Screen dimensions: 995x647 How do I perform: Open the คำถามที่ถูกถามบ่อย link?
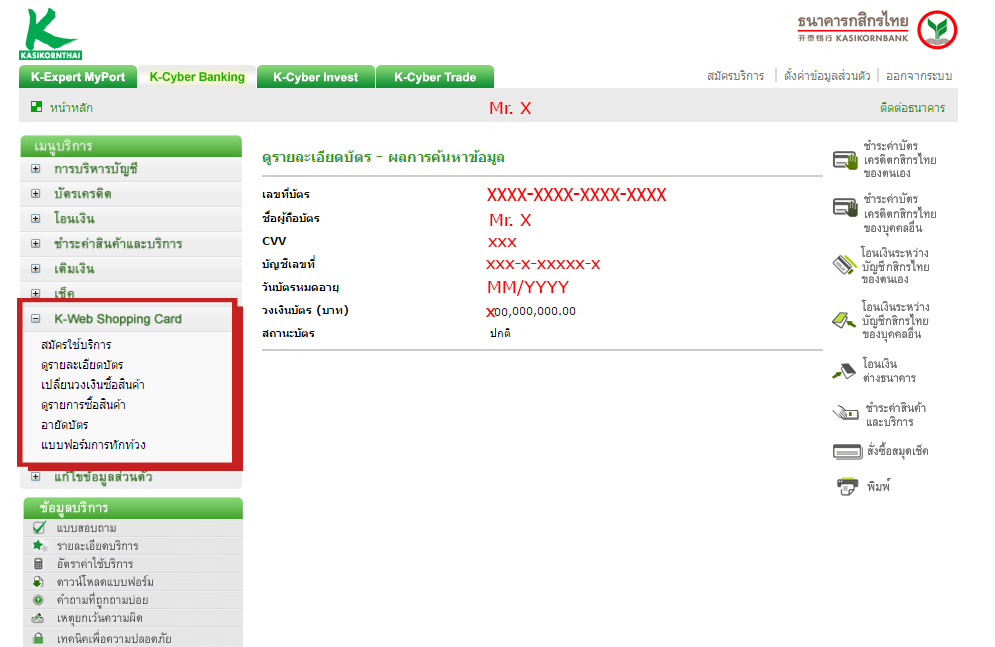(x=102, y=599)
